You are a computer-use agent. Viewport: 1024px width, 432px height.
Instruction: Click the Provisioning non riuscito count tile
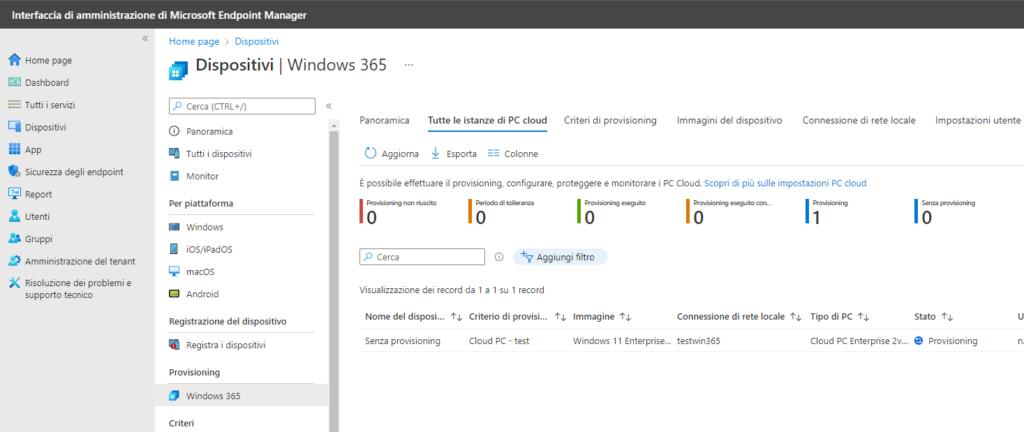398,211
